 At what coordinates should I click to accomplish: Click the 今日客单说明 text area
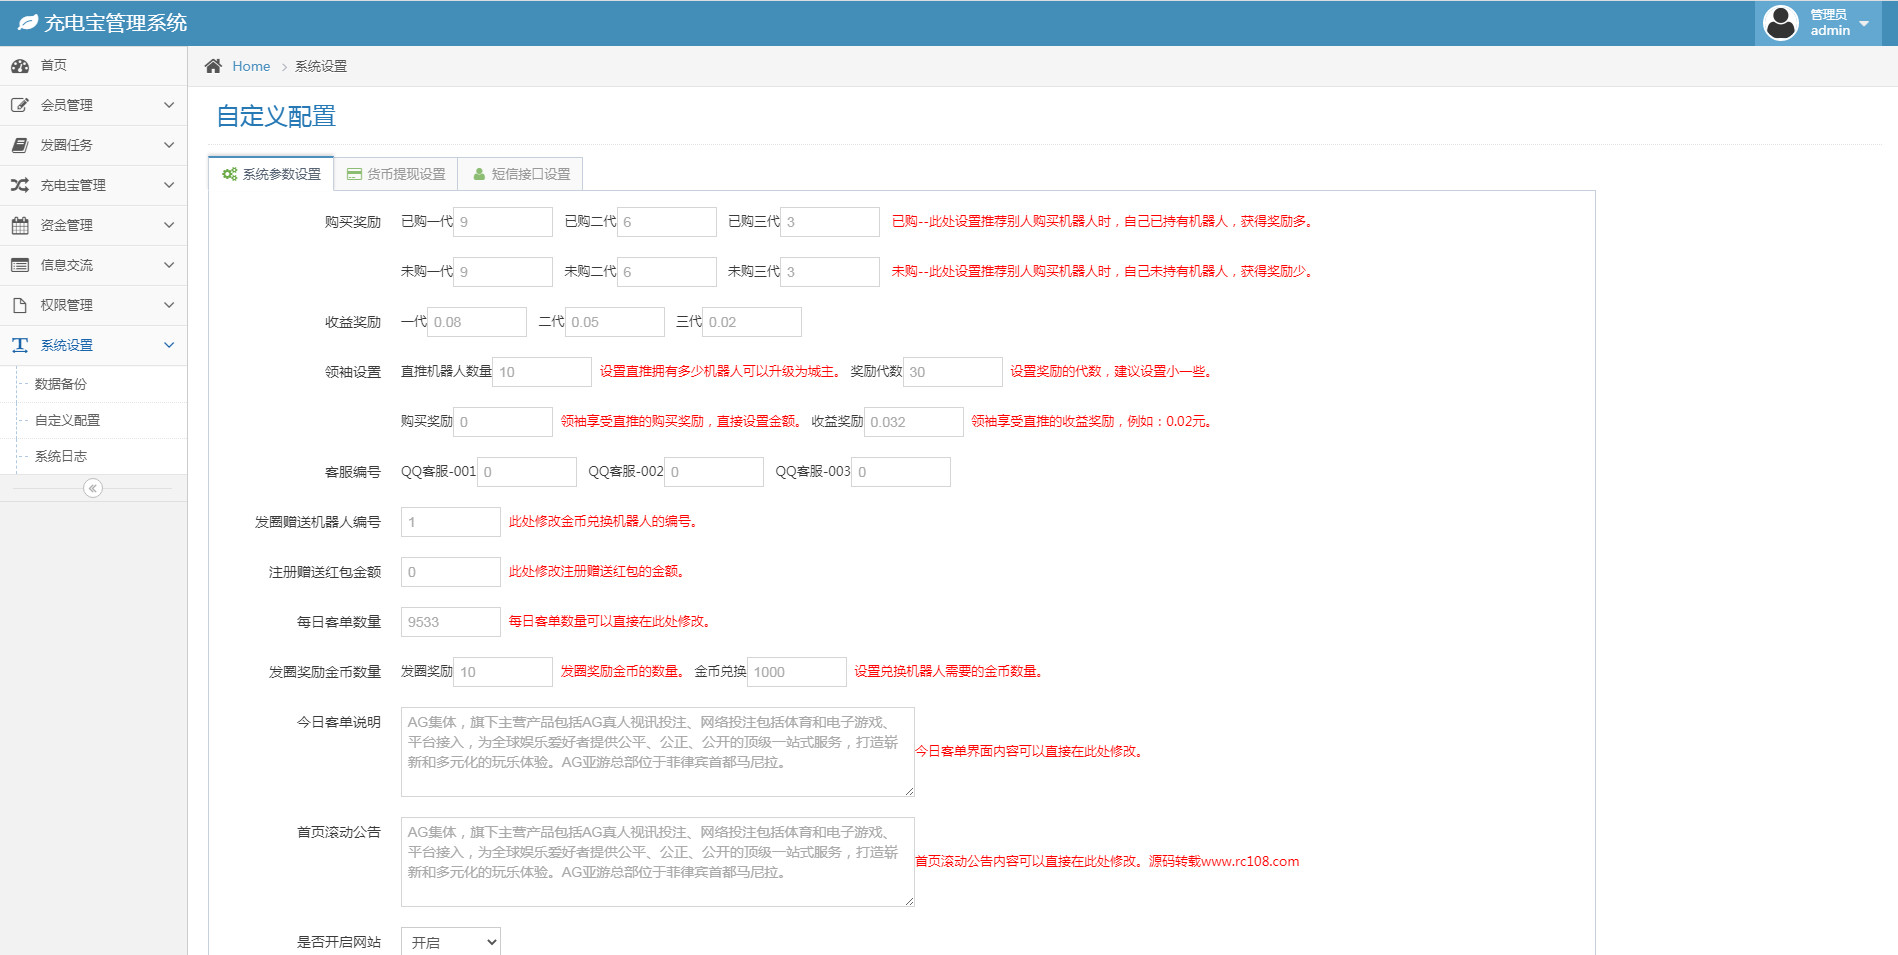[x=657, y=752]
